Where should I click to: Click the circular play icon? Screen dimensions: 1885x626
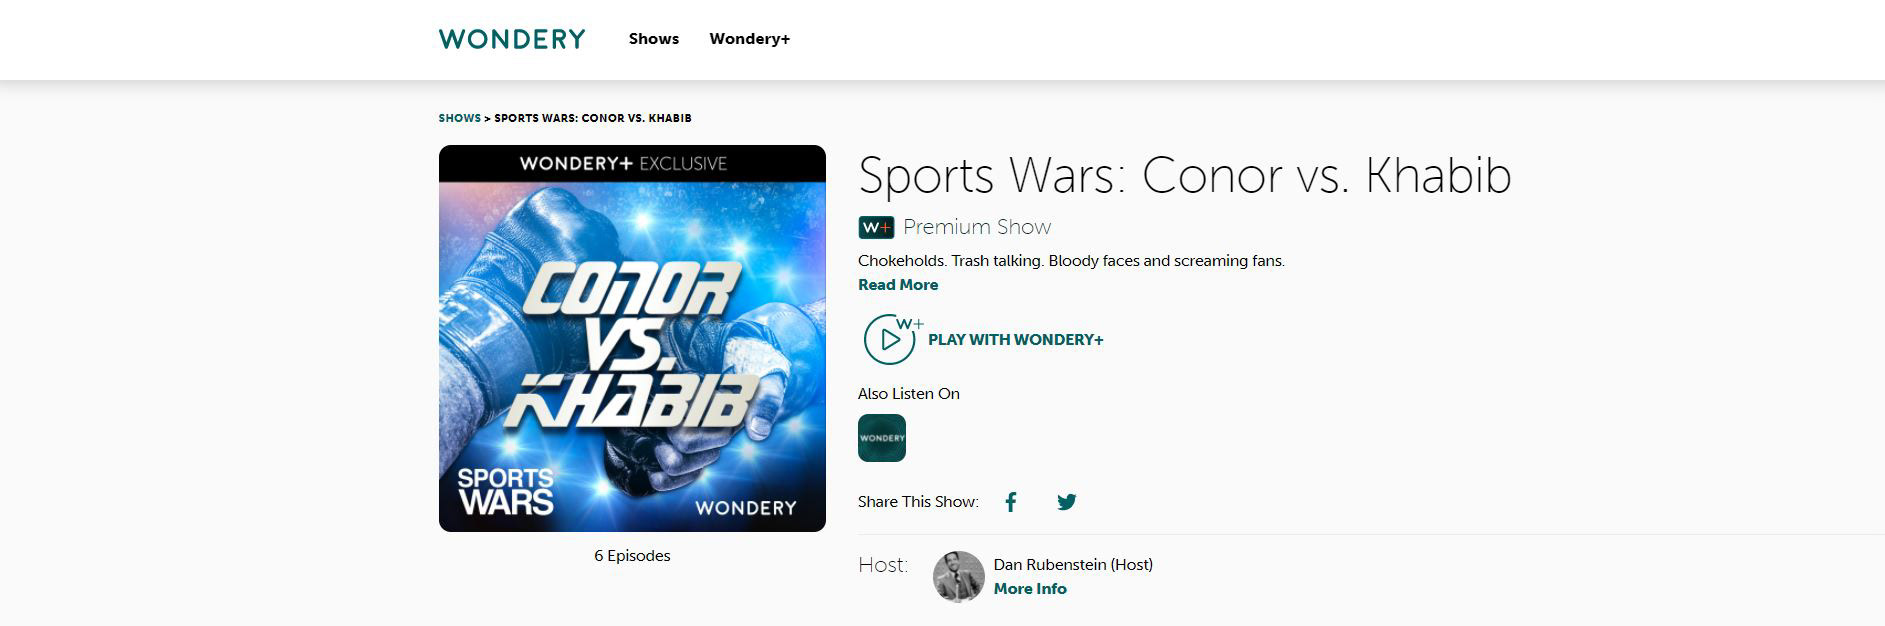coord(890,340)
